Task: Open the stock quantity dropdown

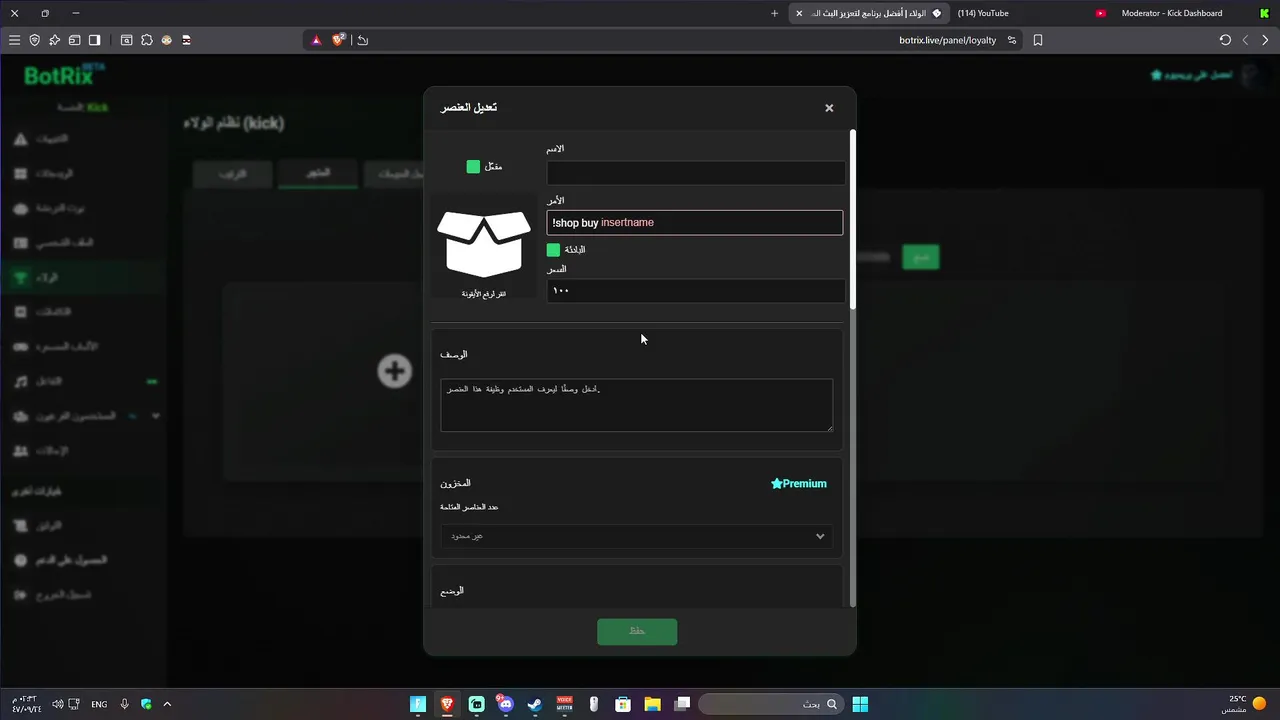Action: [636, 536]
